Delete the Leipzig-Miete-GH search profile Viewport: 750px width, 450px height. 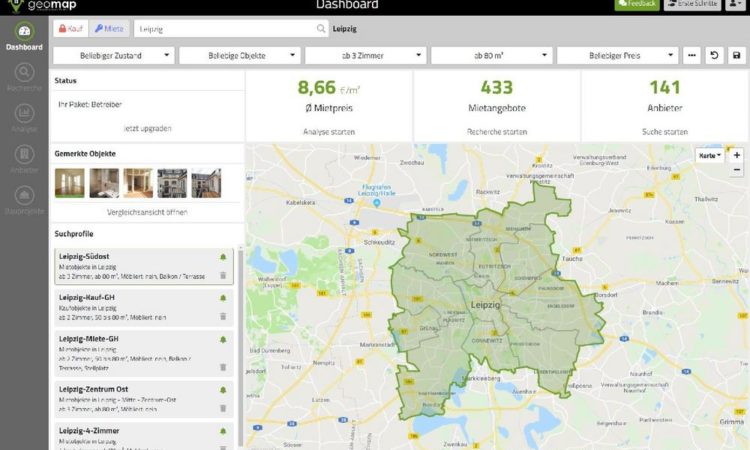(223, 367)
